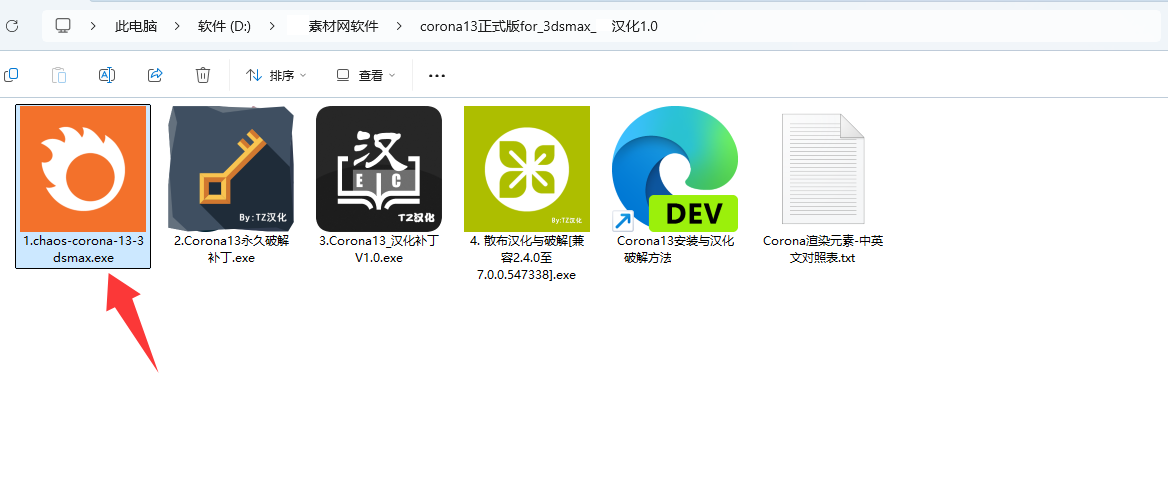Viewport: 1168px width, 488px height.
Task: Click the rename icon in the toolbar
Action: 107,75
